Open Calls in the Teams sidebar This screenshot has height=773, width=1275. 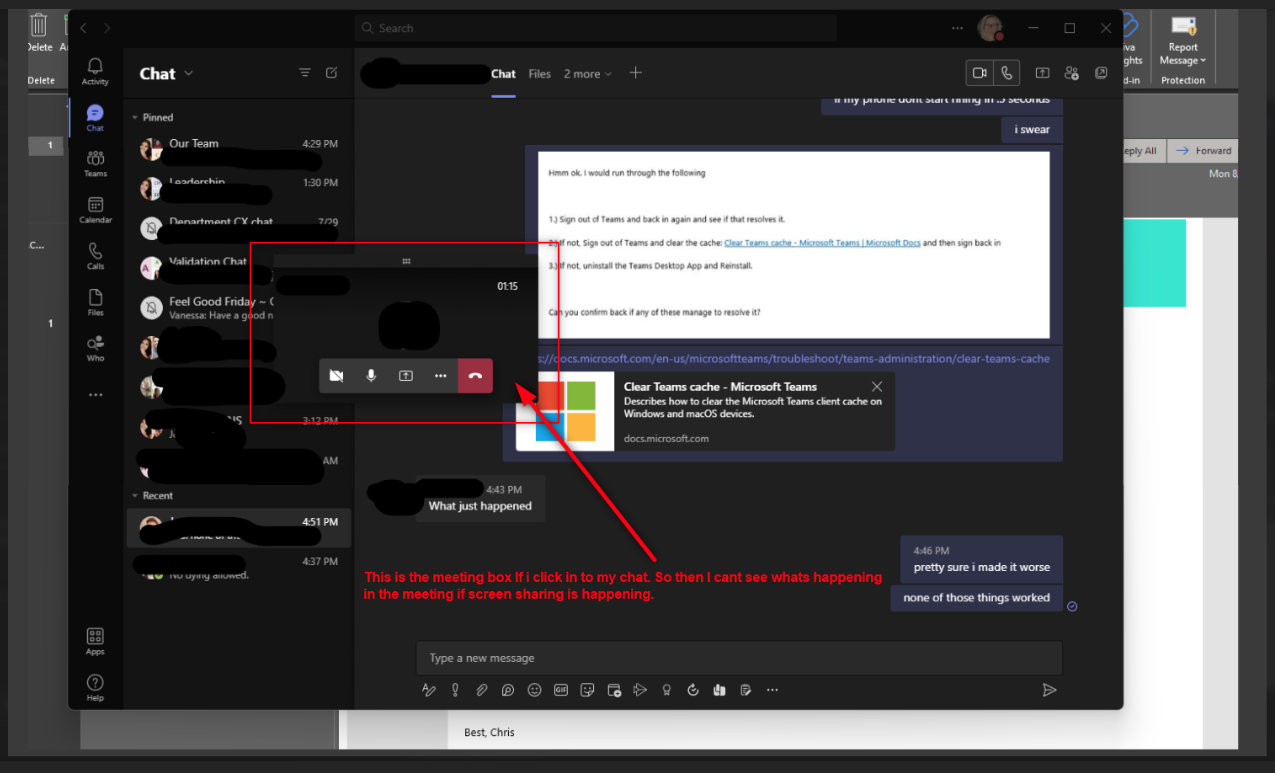tap(95, 256)
